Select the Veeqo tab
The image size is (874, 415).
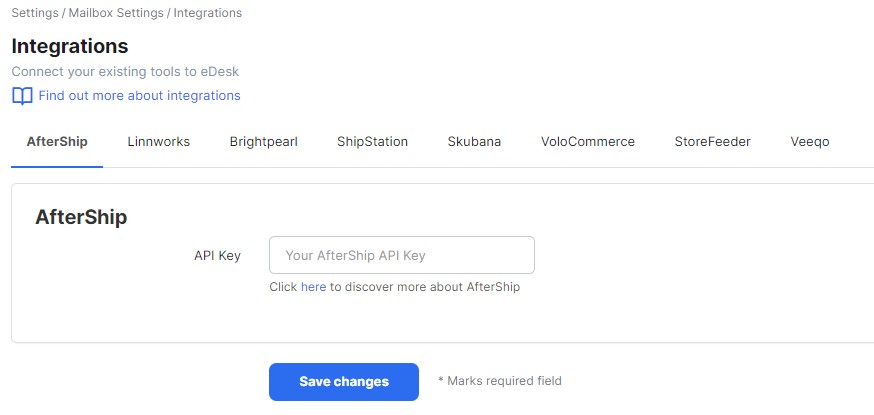click(810, 141)
